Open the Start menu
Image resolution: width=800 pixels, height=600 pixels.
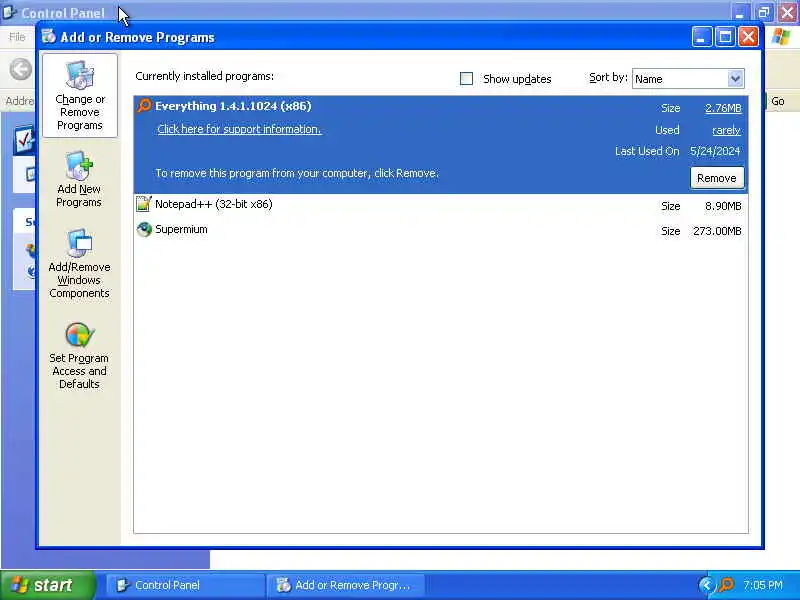48,585
